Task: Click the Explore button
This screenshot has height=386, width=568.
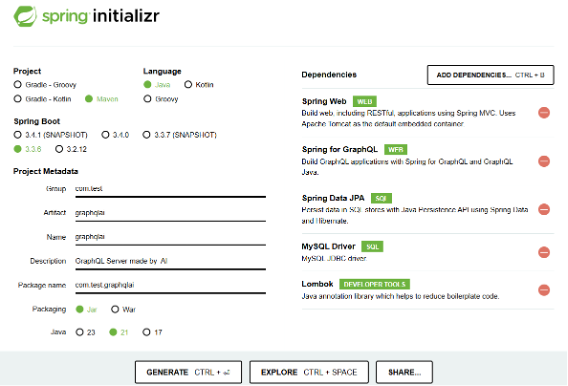Action: click(309, 372)
